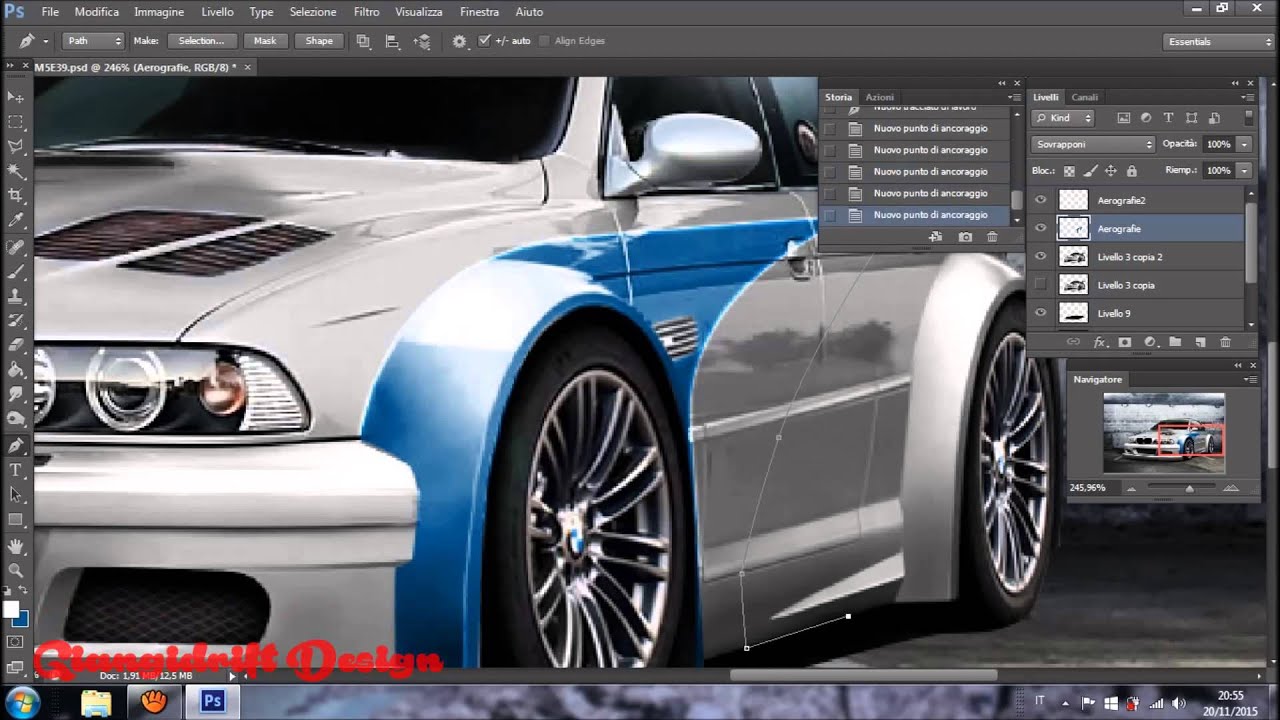
Task: Open pen options gear icon
Action: pos(459,41)
